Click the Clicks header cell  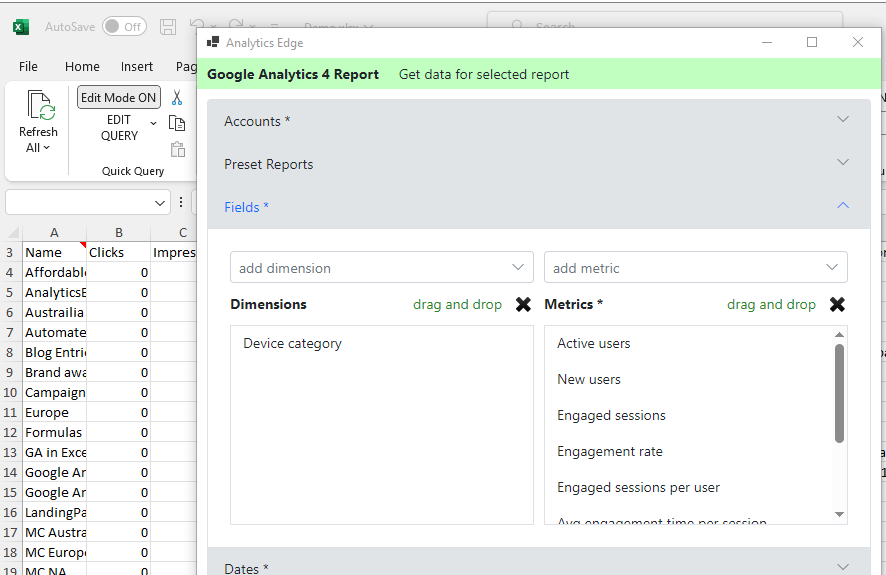coord(119,252)
